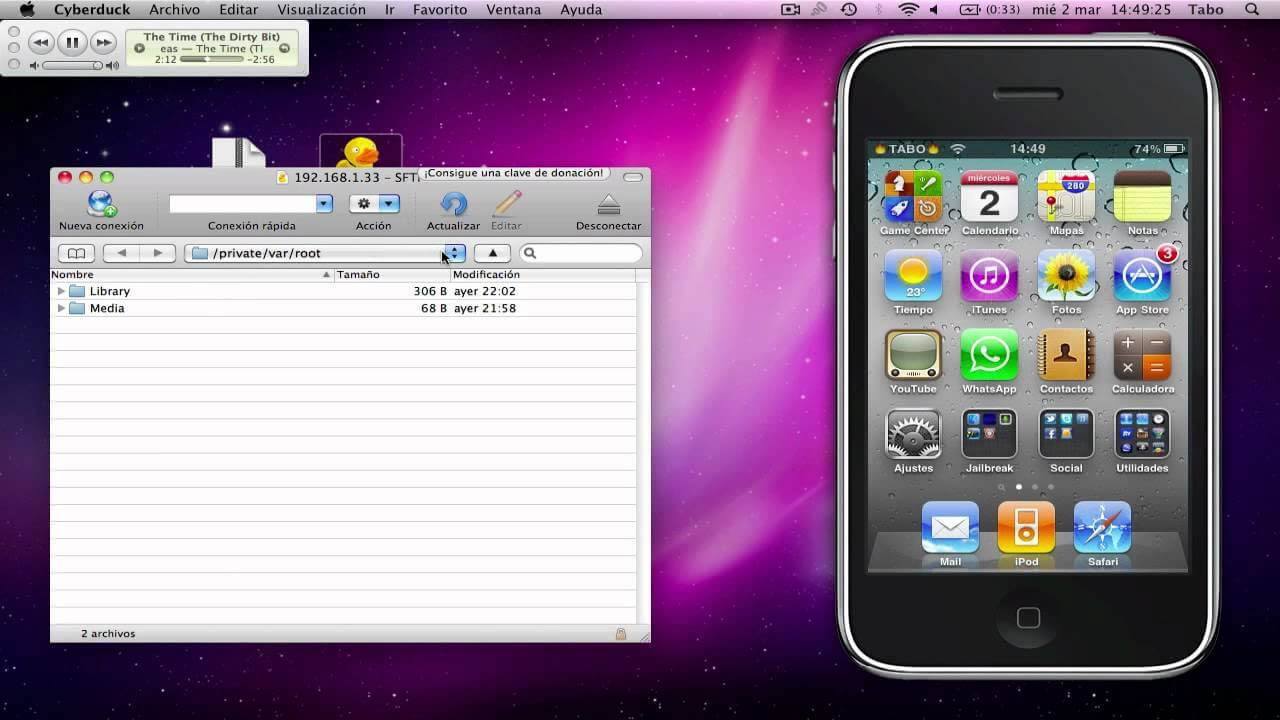
Task: Open the Mapas app on iPhone
Action: (1066, 197)
